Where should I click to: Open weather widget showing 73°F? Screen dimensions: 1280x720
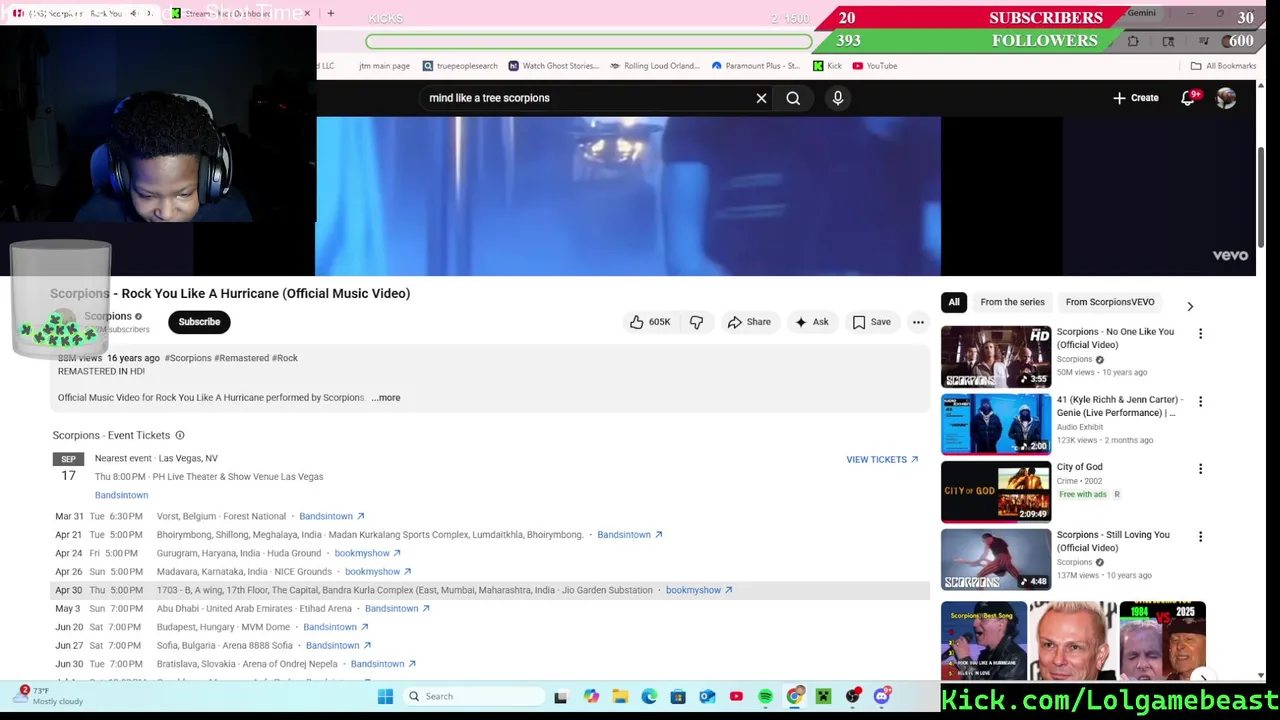tap(50, 696)
